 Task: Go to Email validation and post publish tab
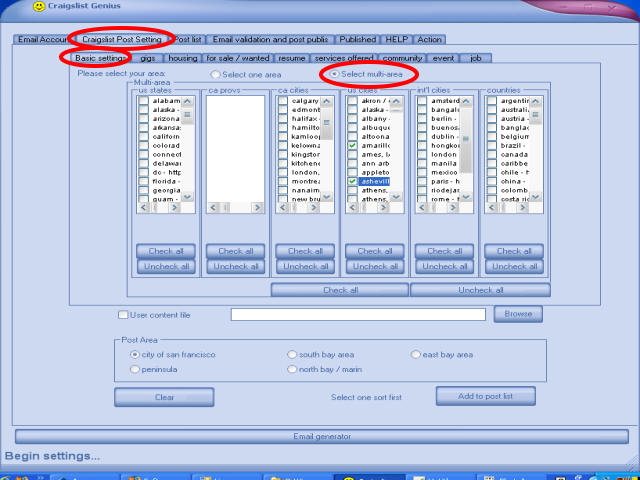pyautogui.click(x=270, y=40)
